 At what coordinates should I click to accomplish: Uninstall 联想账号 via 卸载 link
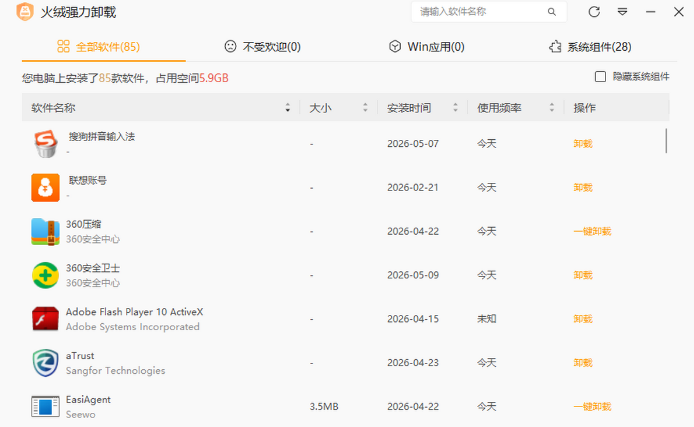[x=583, y=188]
